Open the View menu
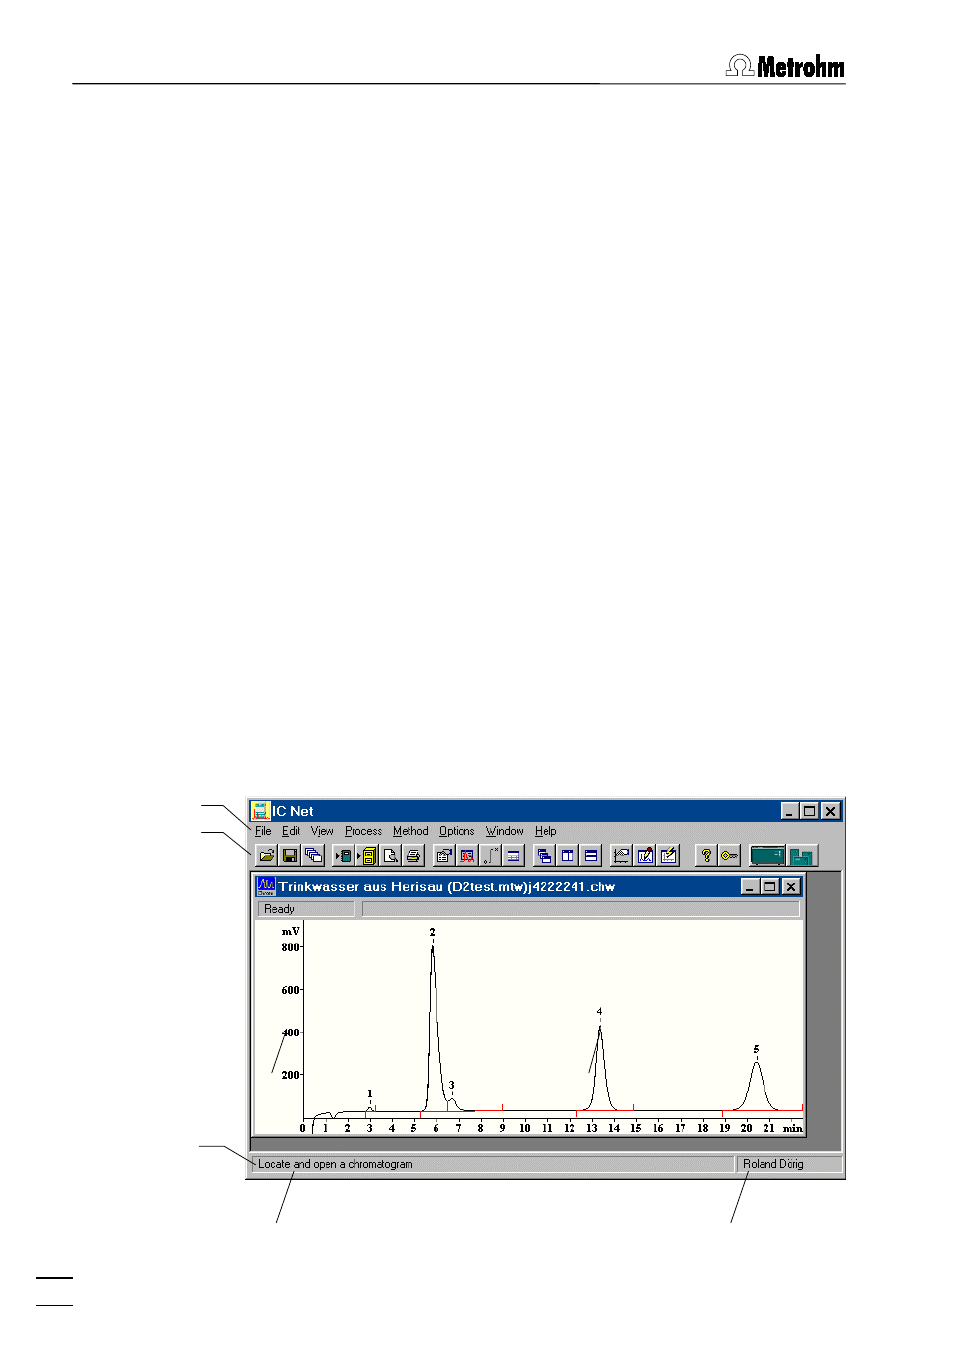 pos(322,831)
